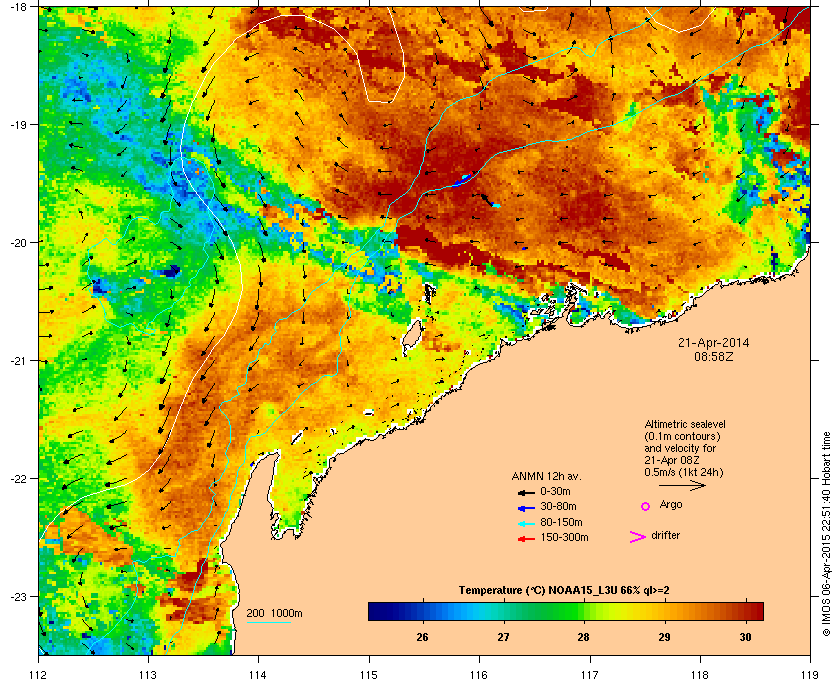Click the black 0-30m legend arrow
Screen dimensions: 840x680
point(526,492)
